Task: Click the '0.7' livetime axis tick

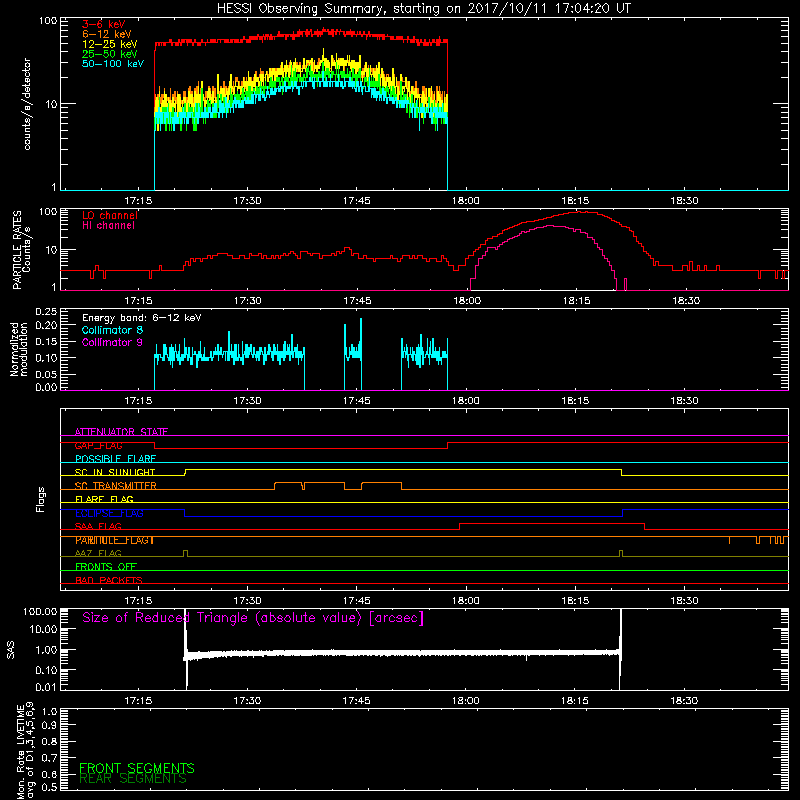Action: (49, 758)
